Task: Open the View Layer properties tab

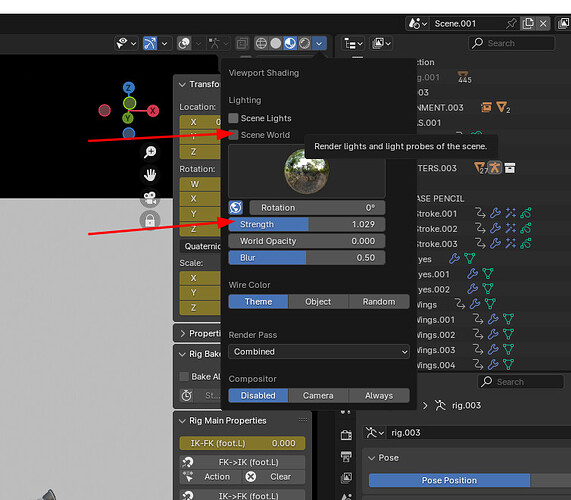Action: (x=346, y=477)
